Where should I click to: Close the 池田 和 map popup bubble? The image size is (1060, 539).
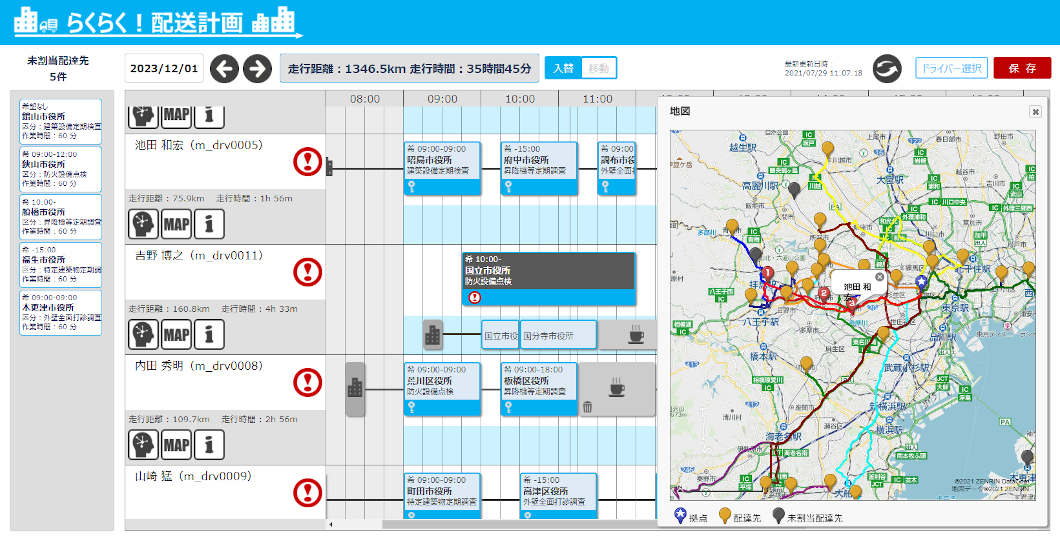(x=879, y=277)
